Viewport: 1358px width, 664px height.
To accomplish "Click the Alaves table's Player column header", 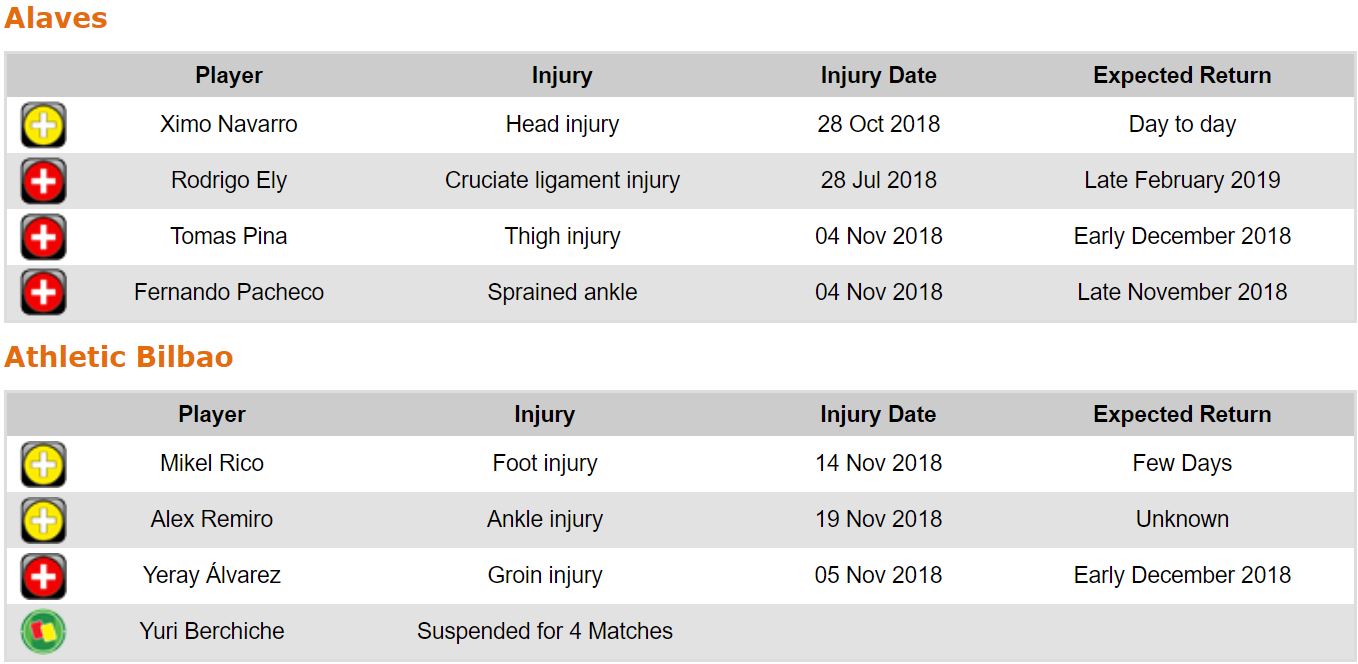I will (229, 75).
